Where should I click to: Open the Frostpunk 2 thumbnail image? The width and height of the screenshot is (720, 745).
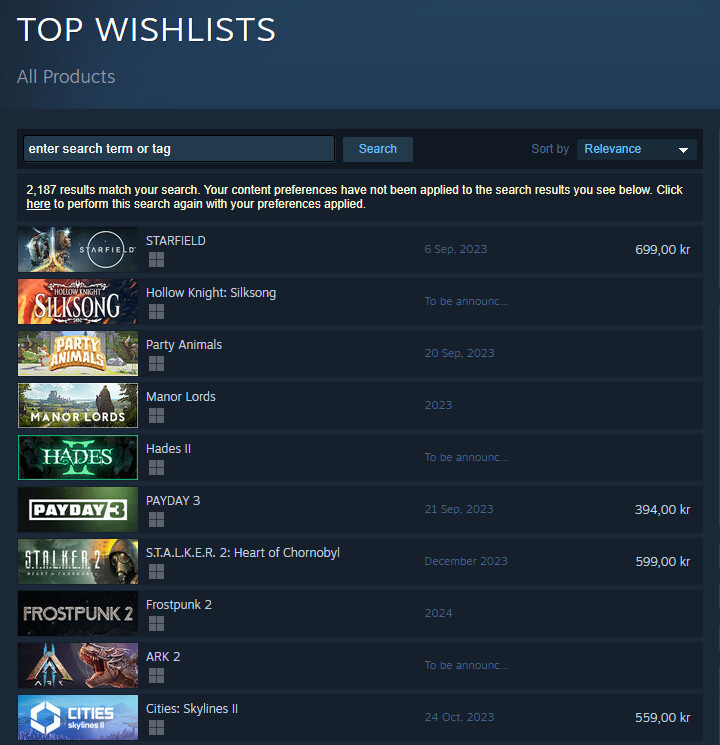tap(78, 613)
